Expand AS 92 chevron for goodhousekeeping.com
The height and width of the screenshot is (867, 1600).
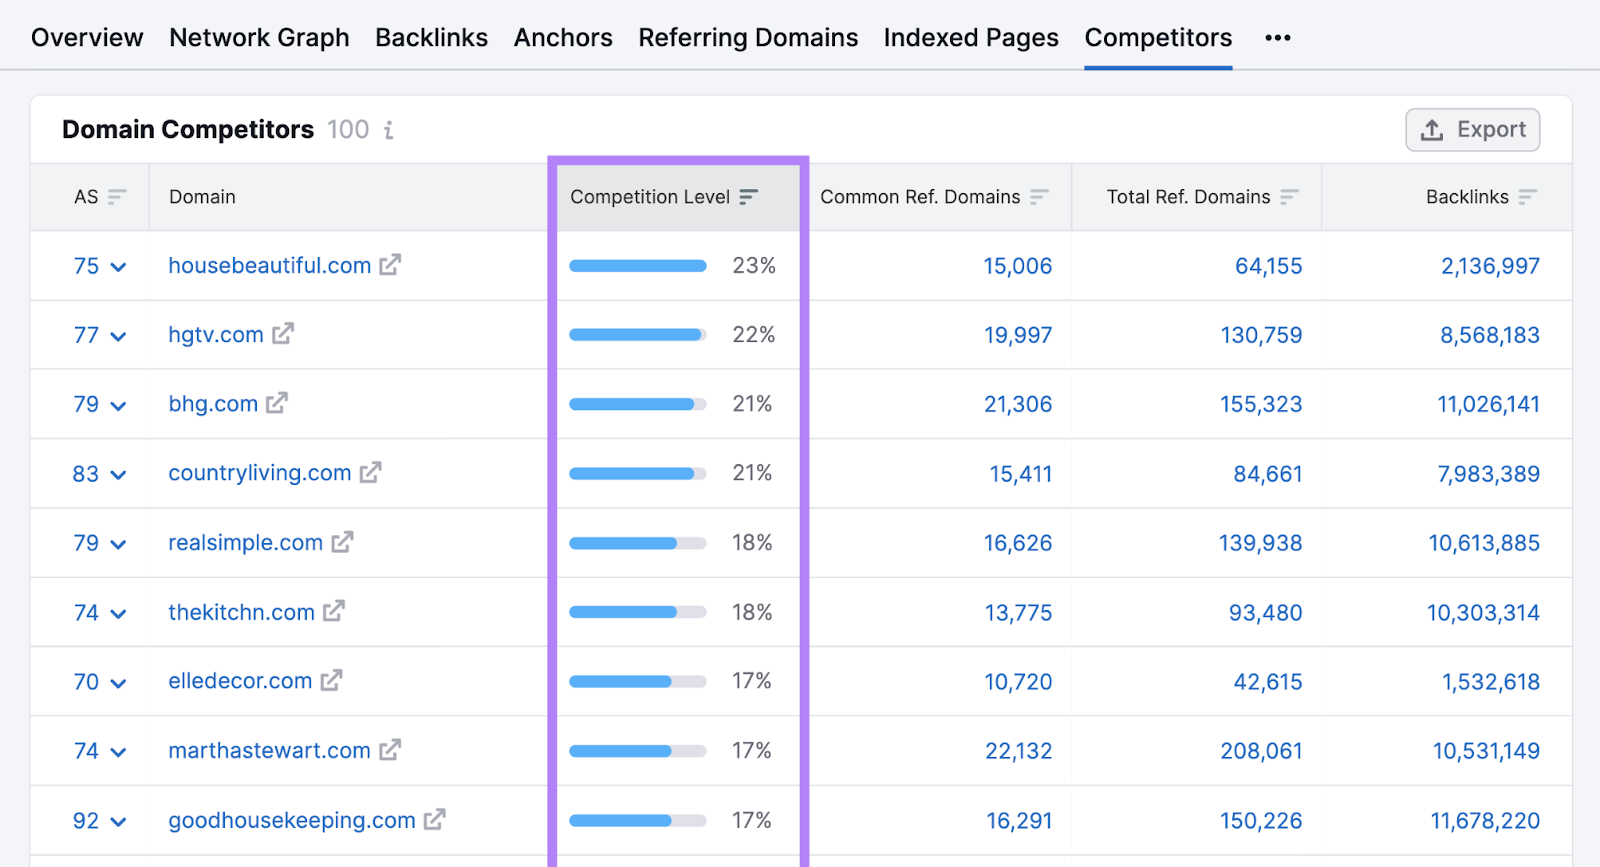[118, 822]
